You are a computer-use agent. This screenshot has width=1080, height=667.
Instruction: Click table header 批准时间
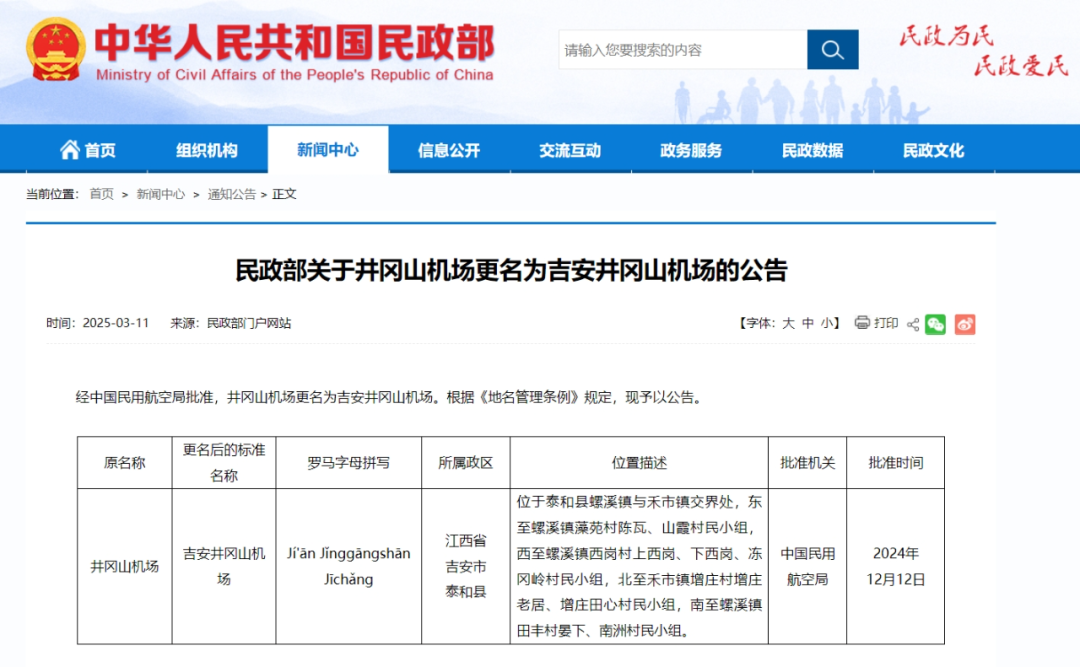click(895, 463)
